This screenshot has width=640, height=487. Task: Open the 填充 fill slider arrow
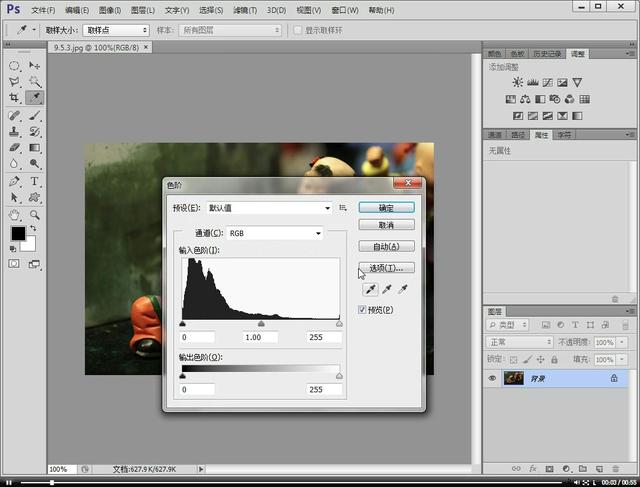pos(622,360)
